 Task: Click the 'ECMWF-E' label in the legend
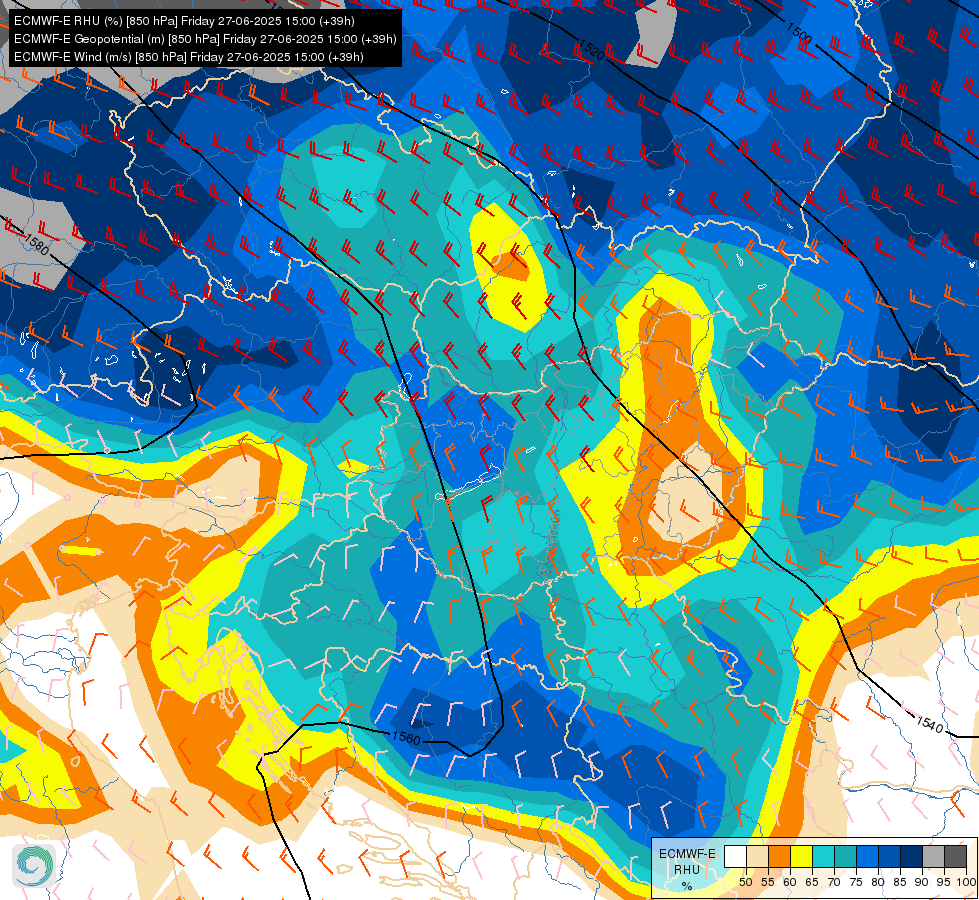click(x=687, y=854)
